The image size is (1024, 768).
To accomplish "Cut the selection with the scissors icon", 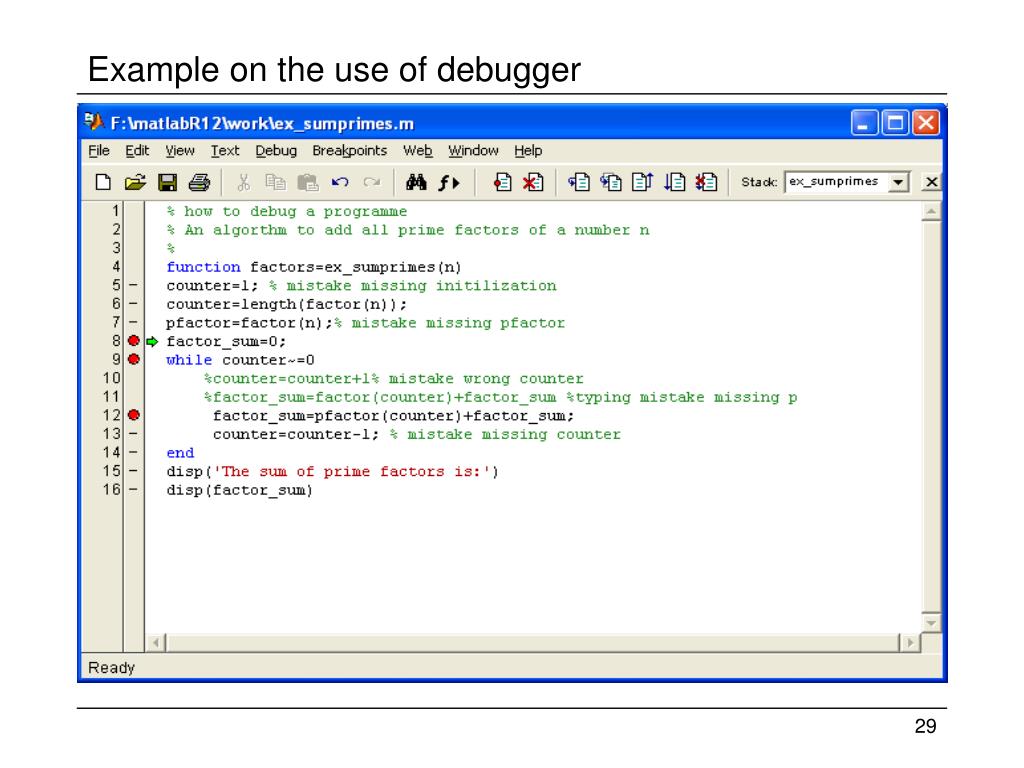I will pyautogui.click(x=244, y=182).
